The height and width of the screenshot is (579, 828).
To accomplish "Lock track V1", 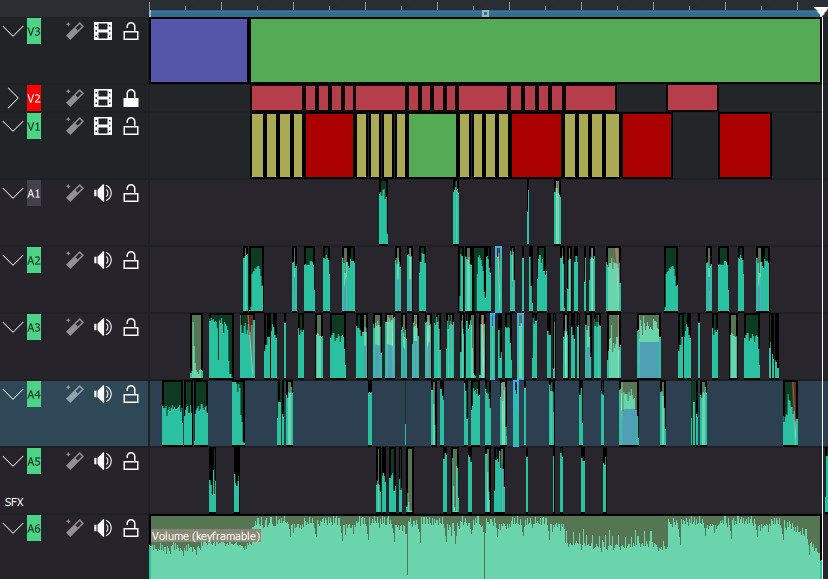I will 131,126.
